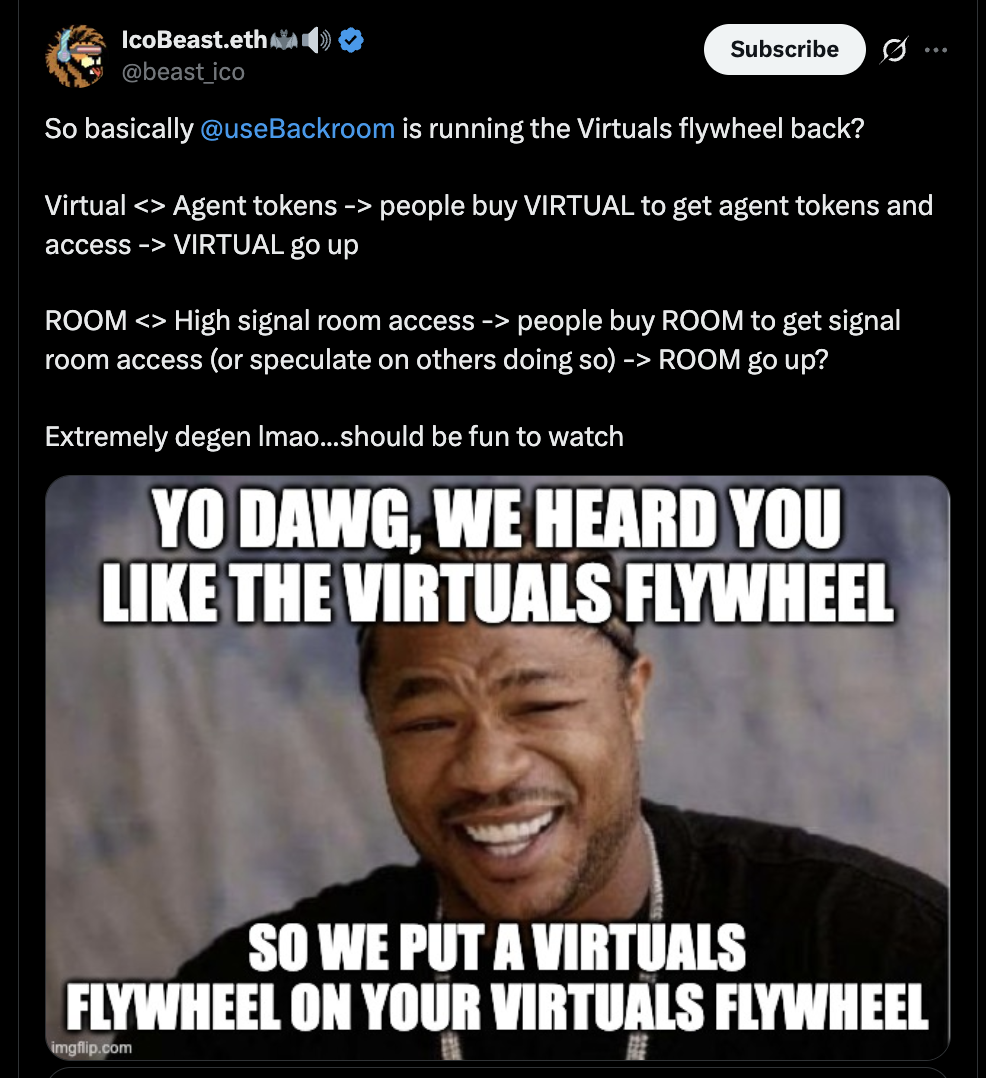986x1078 pixels.
Task: Click the bat emoji in the display name
Action: [284, 41]
